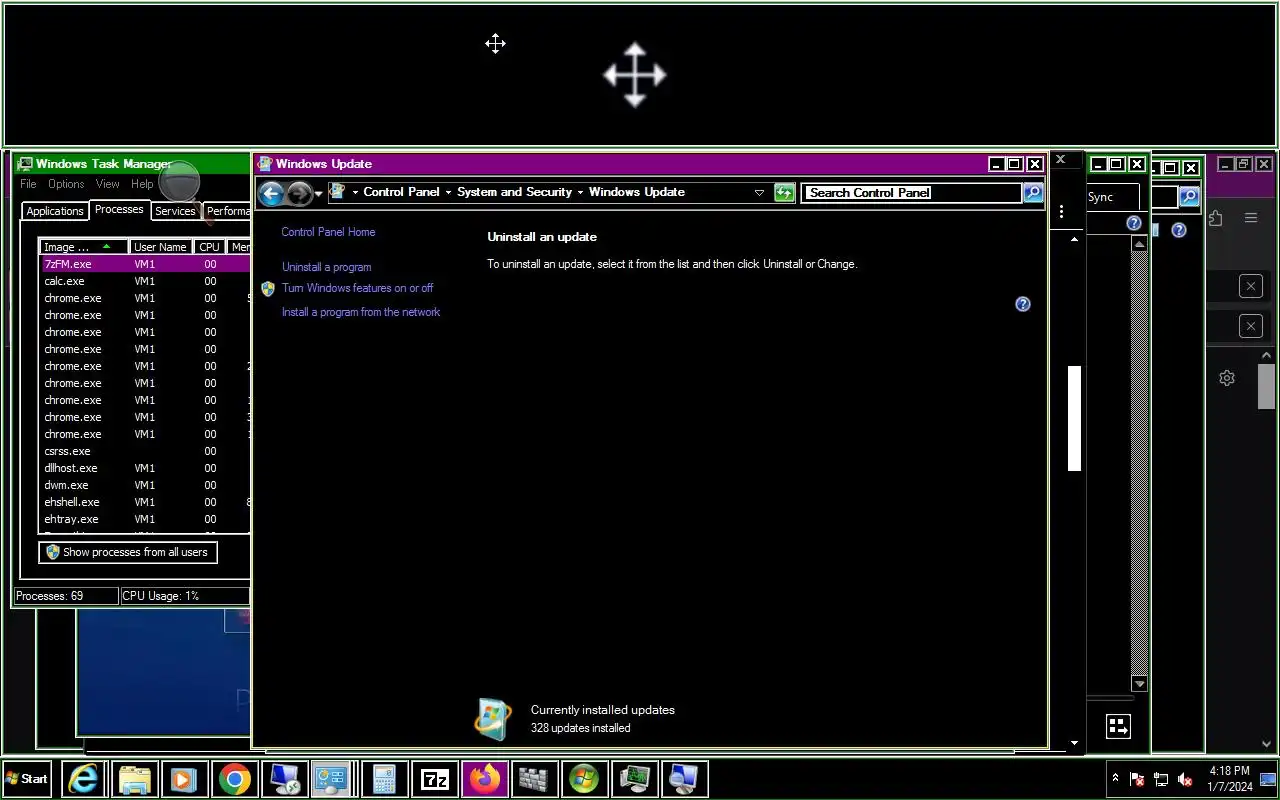Screen dimensions: 1280x800
Task: Open Task Manager File menu
Action: pos(28,184)
